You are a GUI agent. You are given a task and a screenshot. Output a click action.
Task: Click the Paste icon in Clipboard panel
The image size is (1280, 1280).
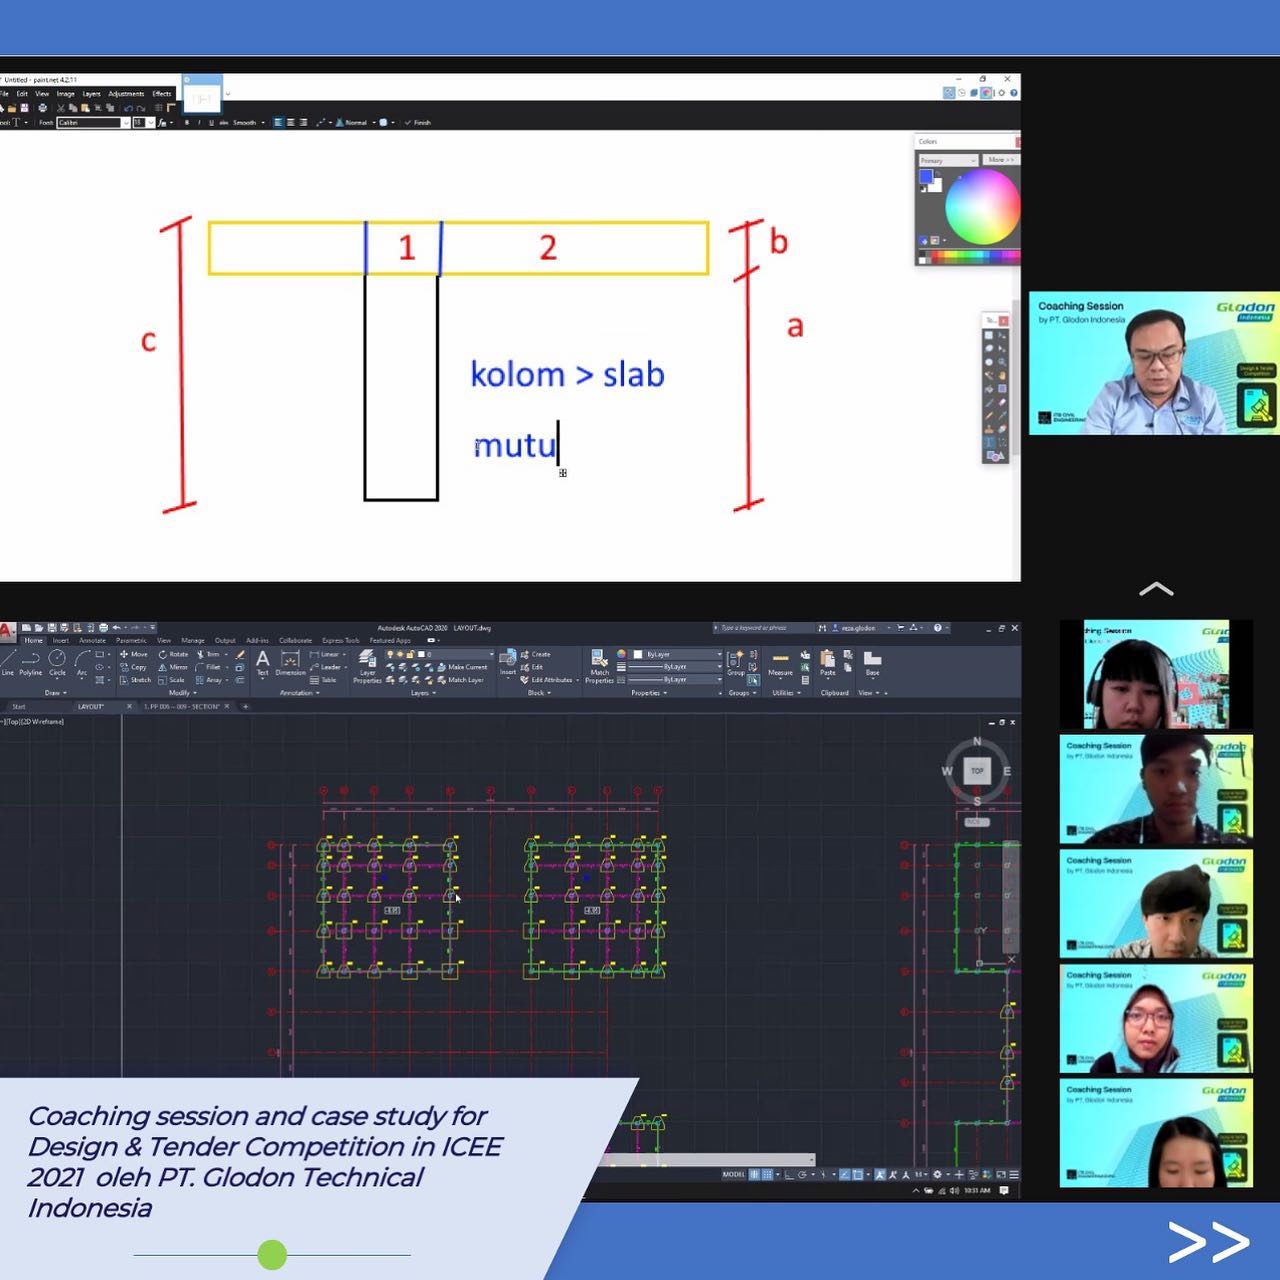pos(828,662)
